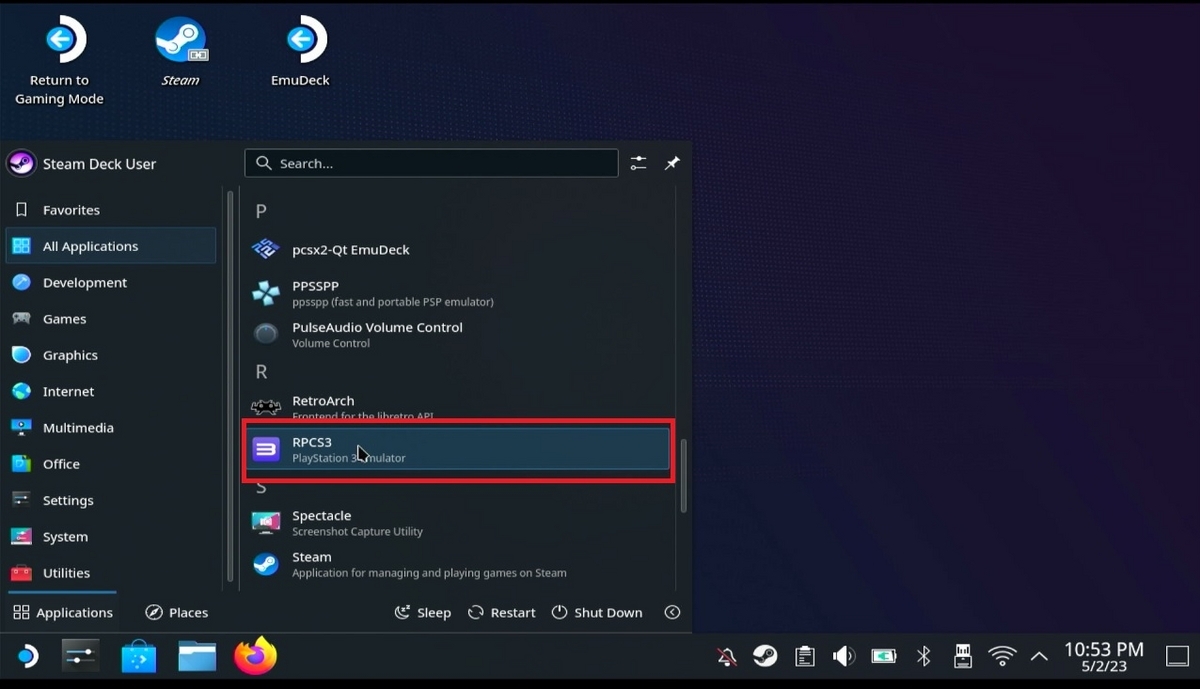Select the All Applications category

(110, 246)
